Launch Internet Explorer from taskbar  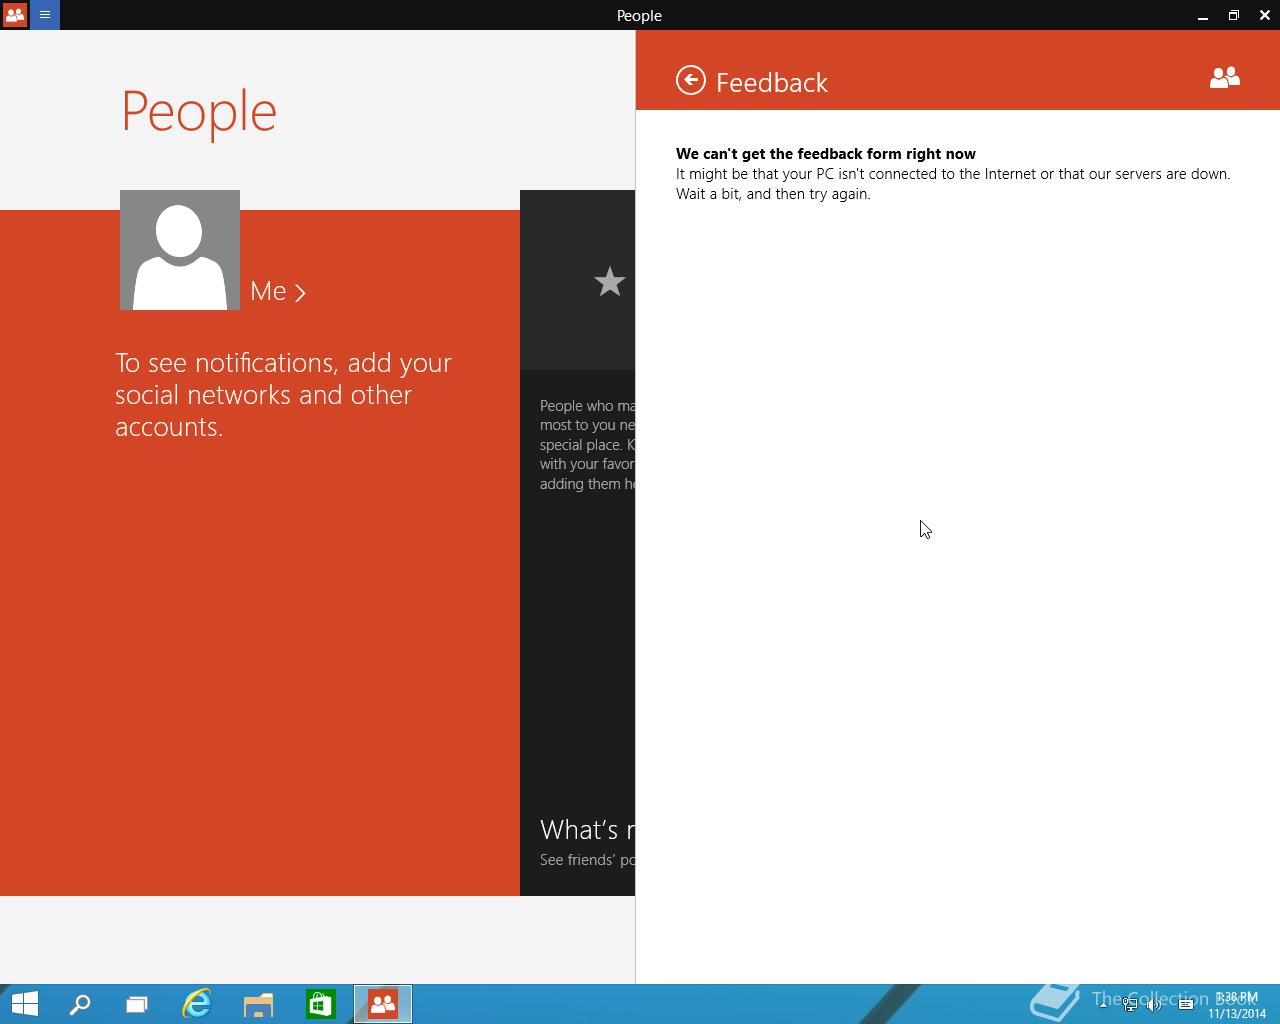pos(197,1004)
